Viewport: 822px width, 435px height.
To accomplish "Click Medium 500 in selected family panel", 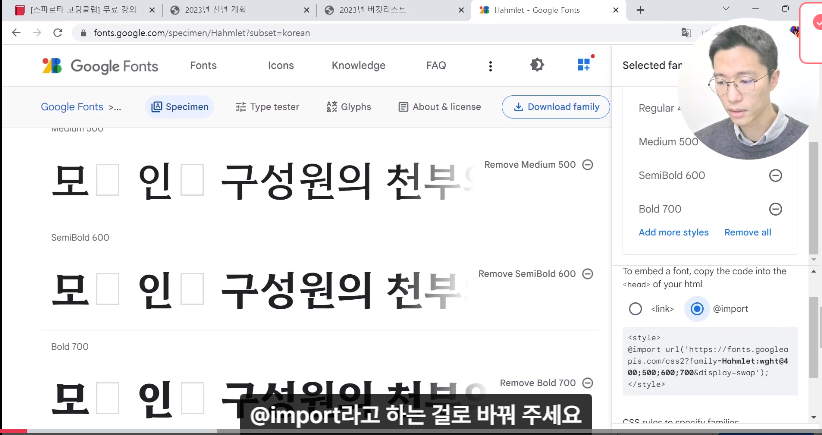I will tap(668, 142).
